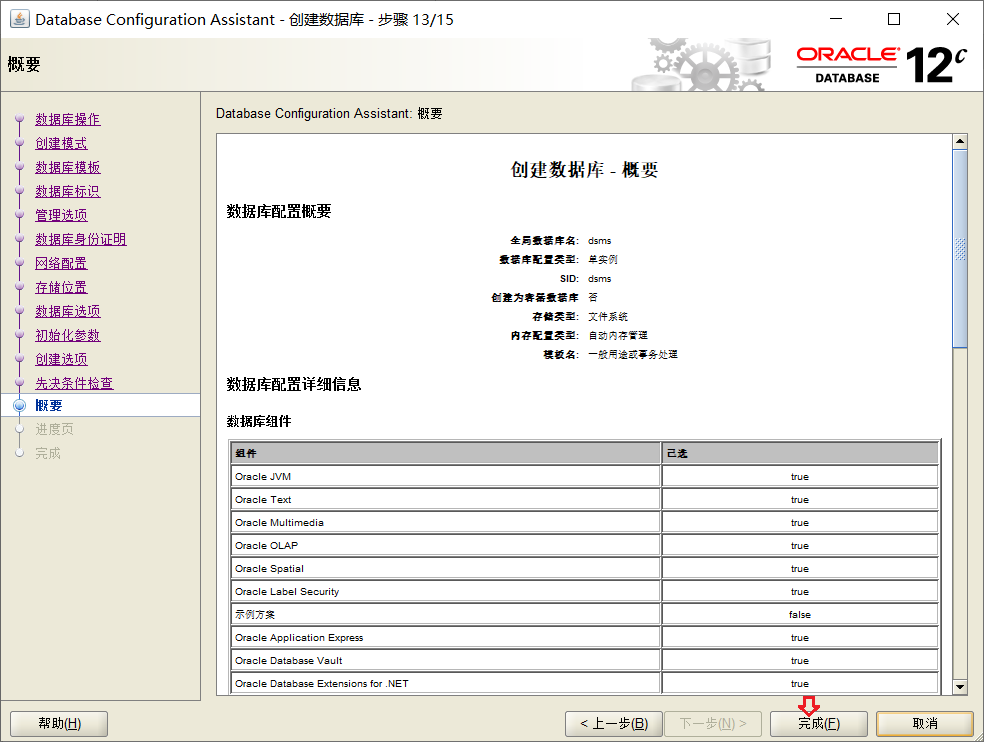This screenshot has height=742, width=984.
Task: Jump to the 数据库标识 step
Action: click(x=68, y=191)
